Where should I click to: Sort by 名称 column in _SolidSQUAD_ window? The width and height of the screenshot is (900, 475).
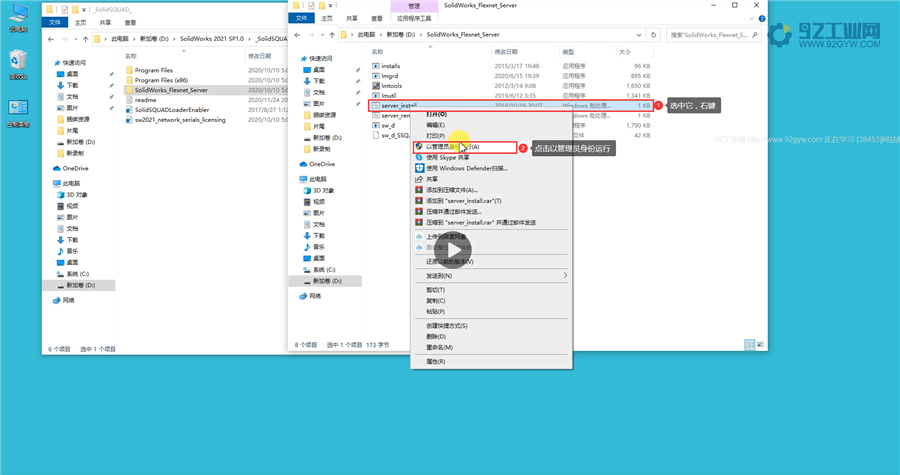[x=131, y=56]
